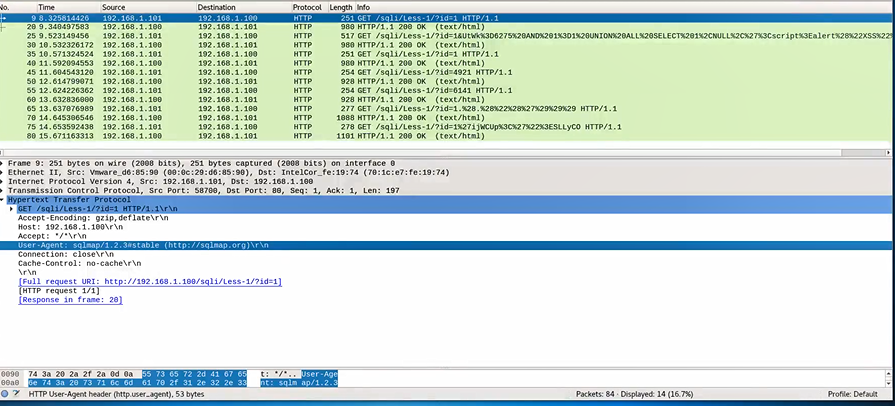Viewport: 895px width, 406px height.
Task: Select packet 45 GET ?id=4921 request
Action: click(x=445, y=73)
